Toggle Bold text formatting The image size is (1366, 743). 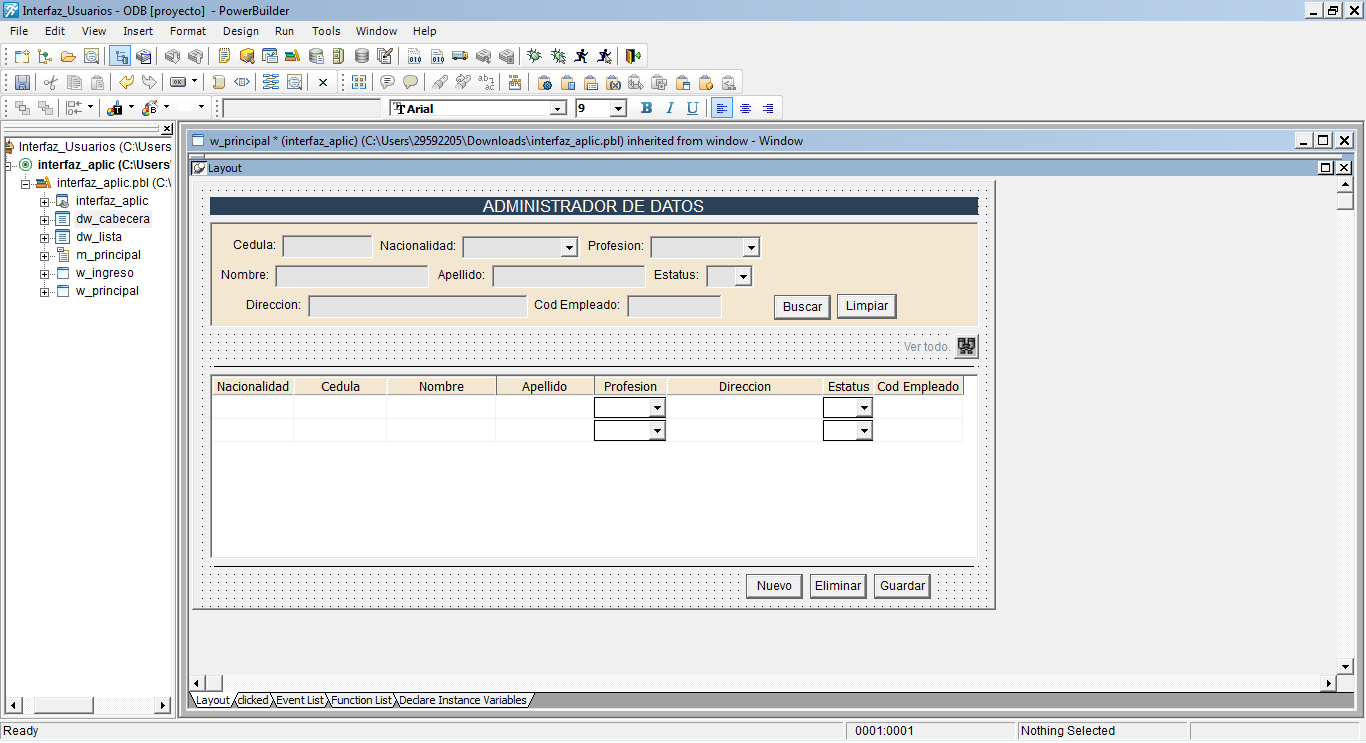click(x=646, y=108)
